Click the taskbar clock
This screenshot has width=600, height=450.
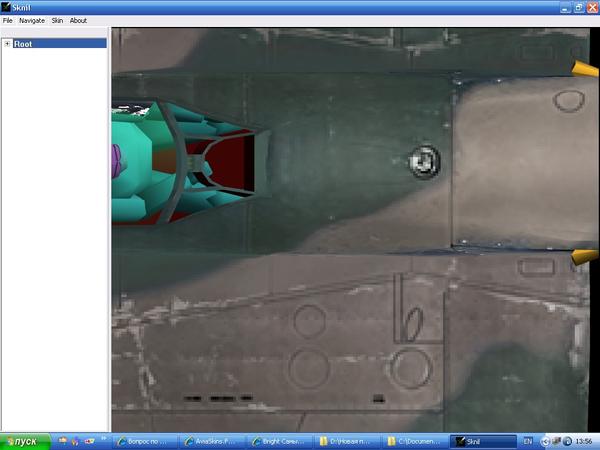click(x=583, y=442)
